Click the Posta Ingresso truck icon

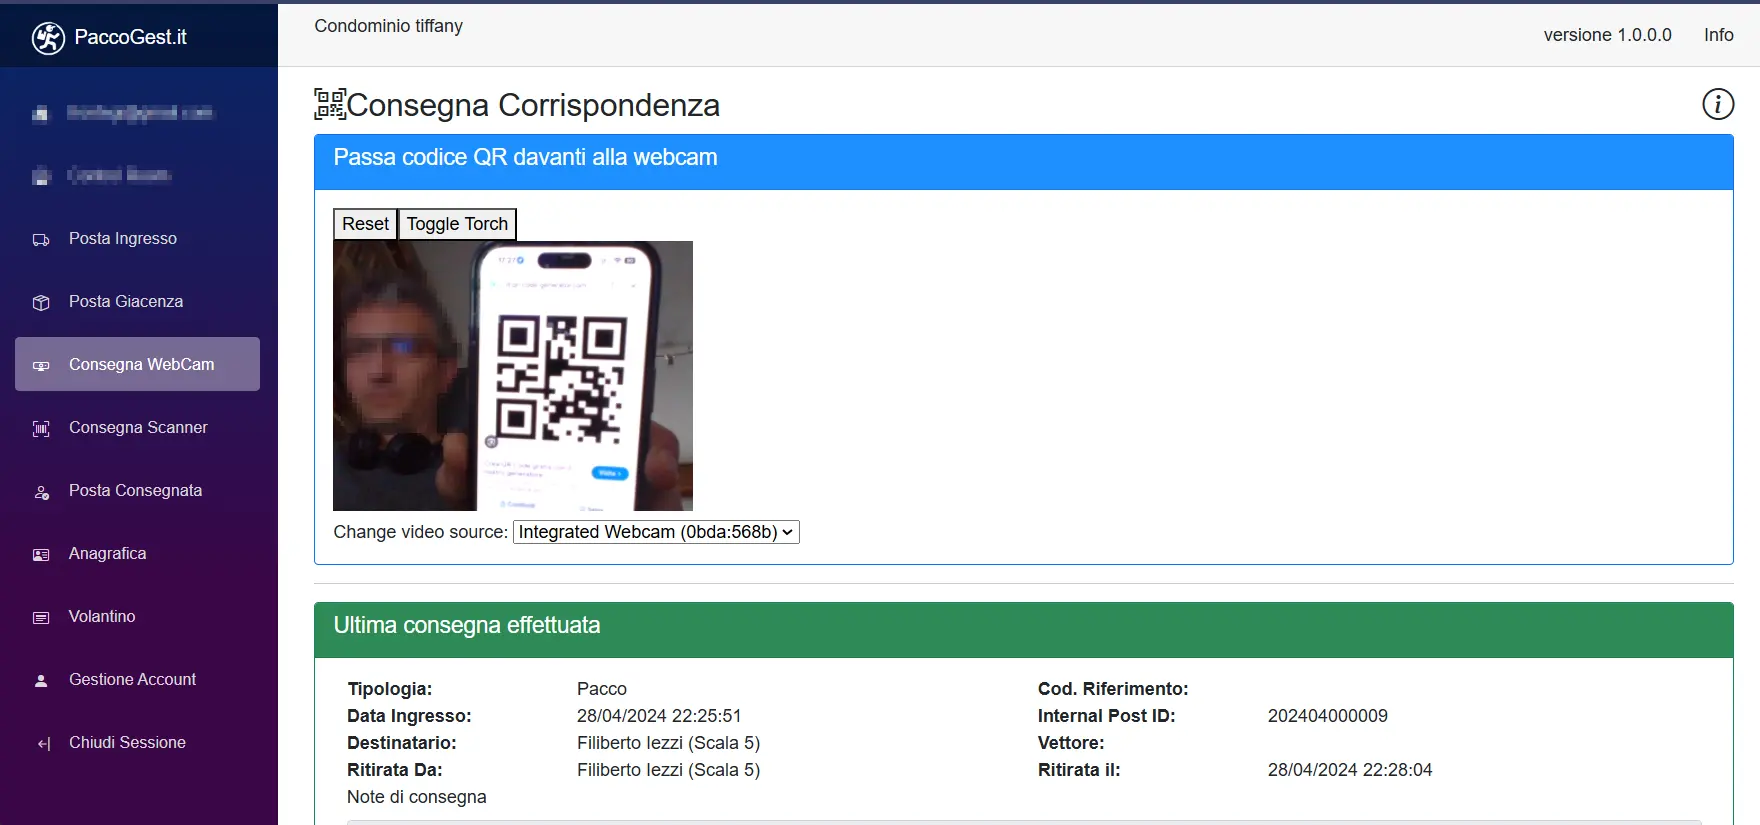[41, 240]
